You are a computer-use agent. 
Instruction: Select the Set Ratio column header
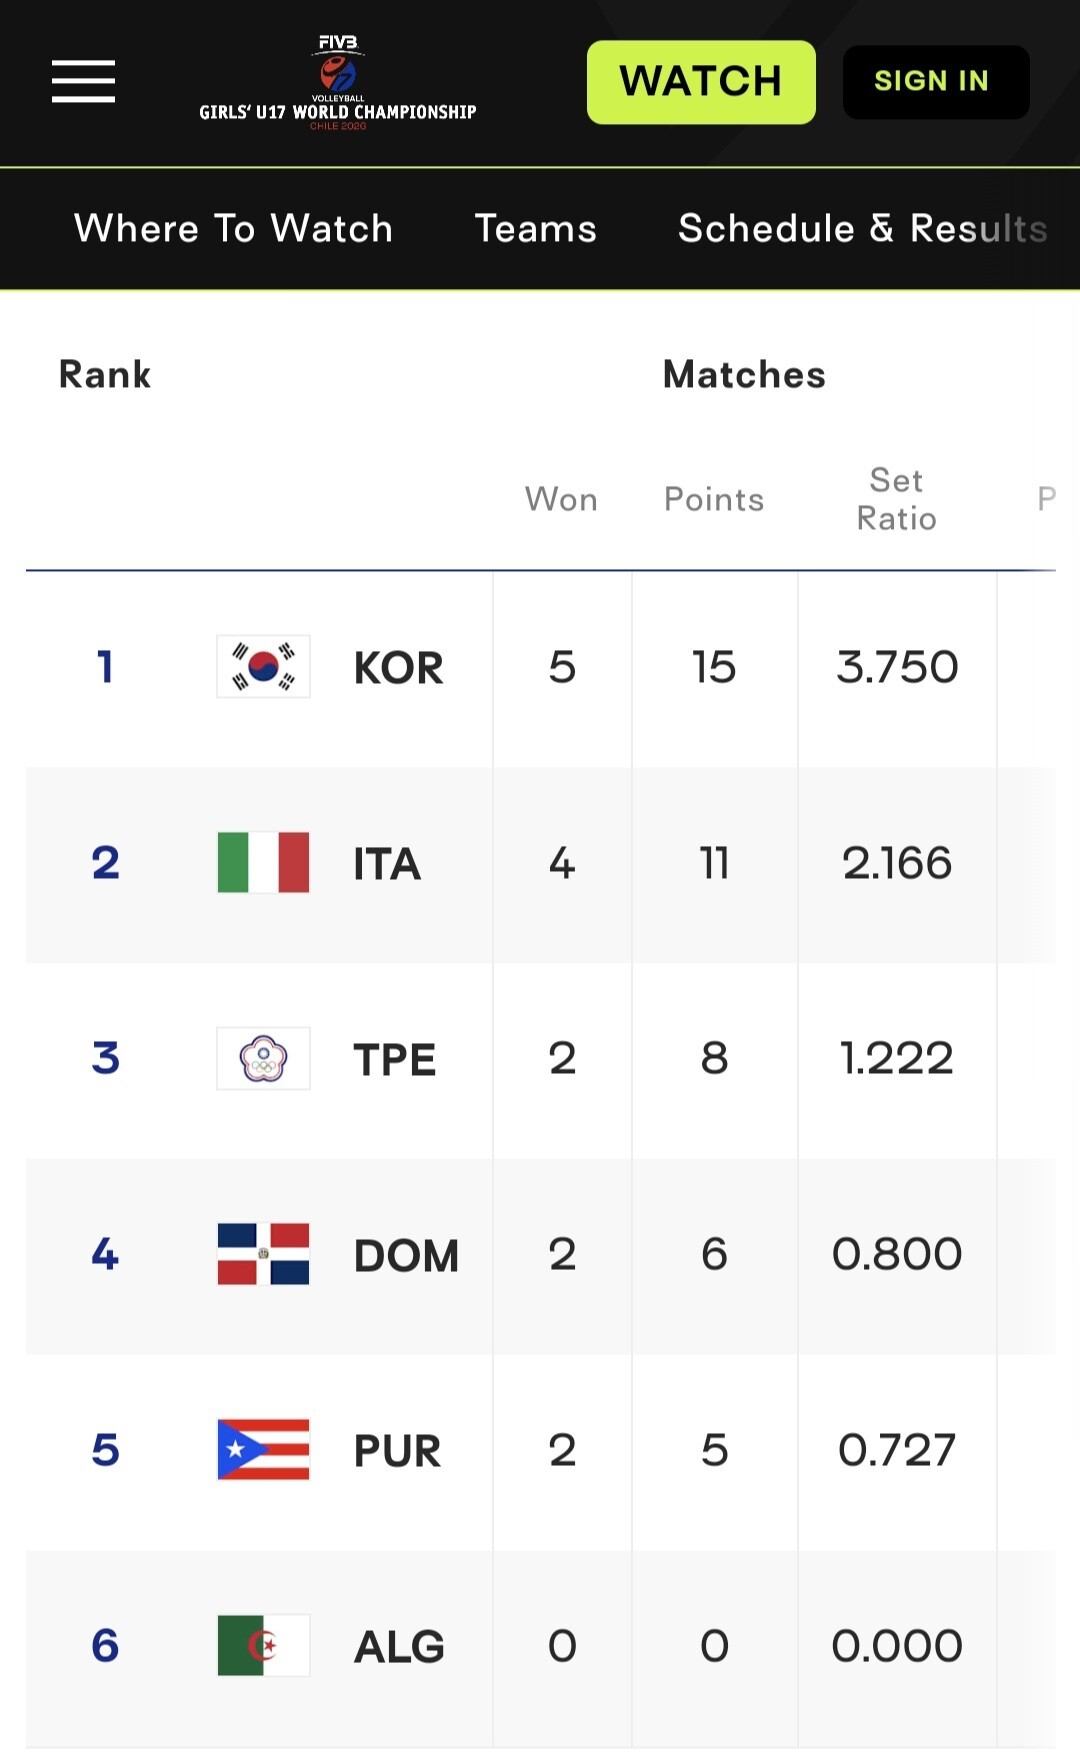(x=897, y=499)
